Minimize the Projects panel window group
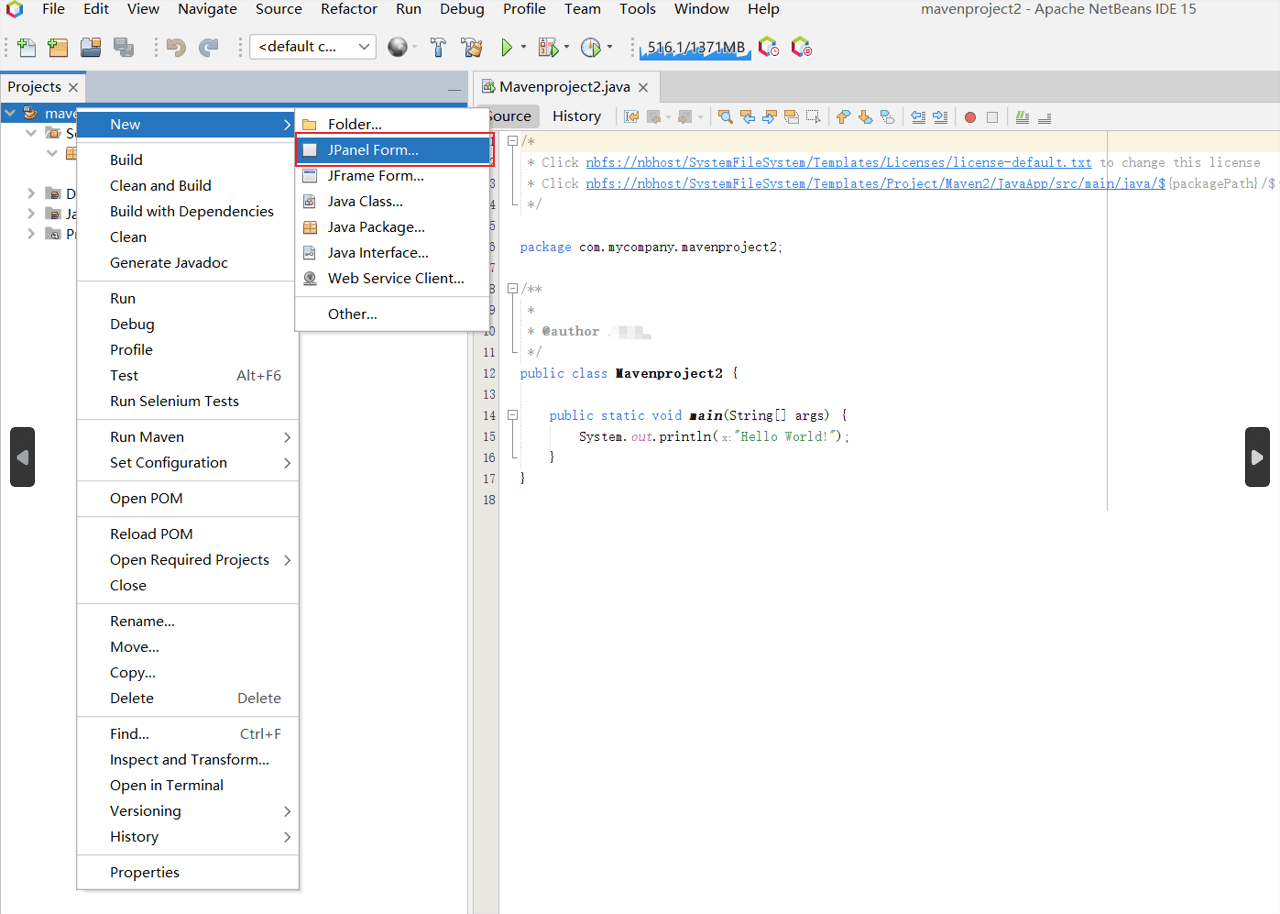This screenshot has height=914, width=1280. pyautogui.click(x=454, y=90)
